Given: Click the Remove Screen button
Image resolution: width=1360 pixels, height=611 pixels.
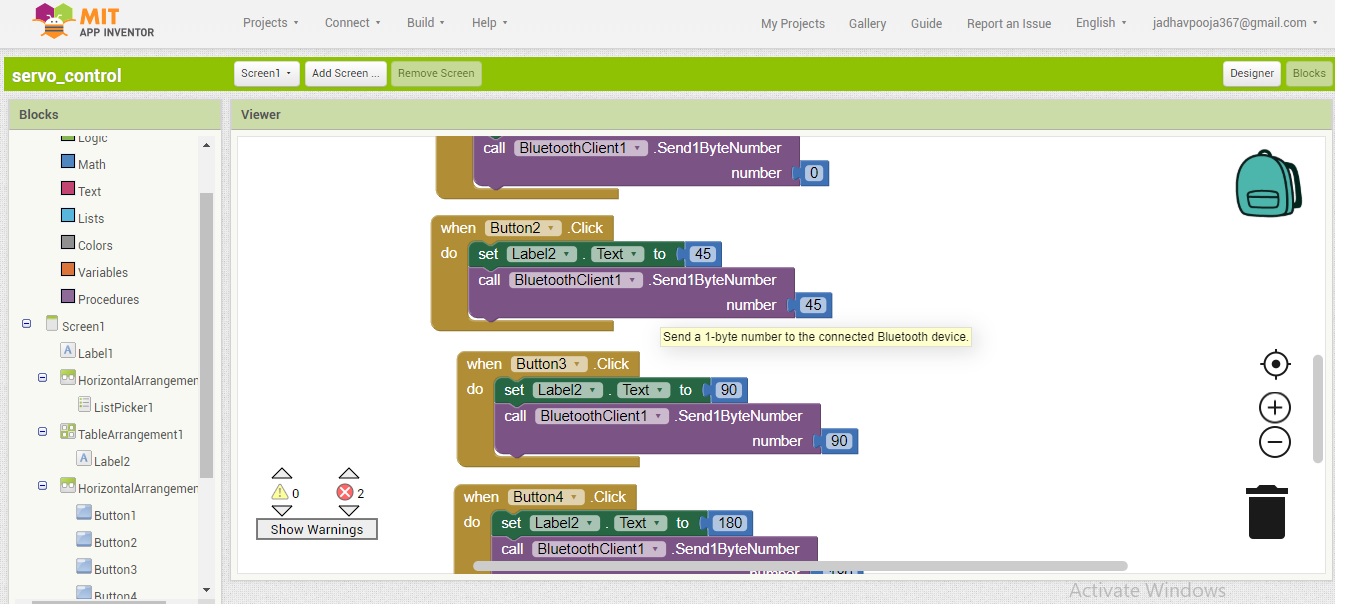Looking at the screenshot, I should point(436,73).
